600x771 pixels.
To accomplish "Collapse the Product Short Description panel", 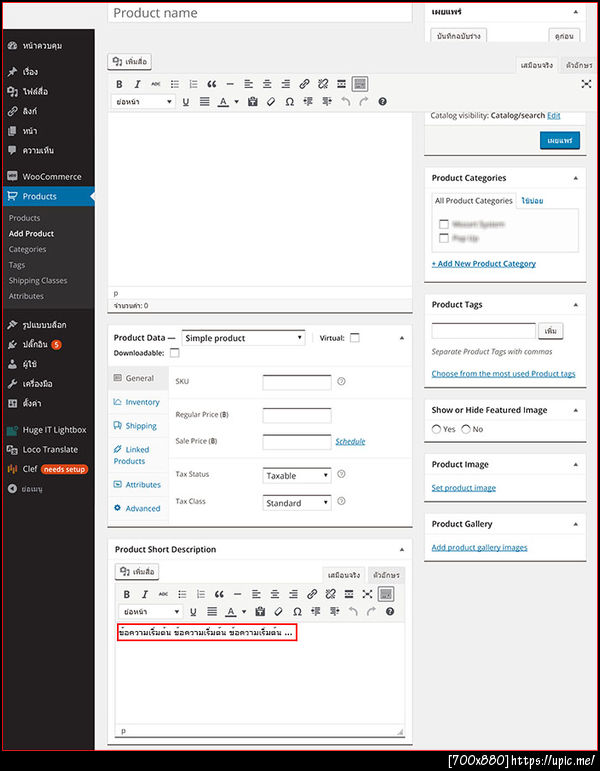I will tap(402, 550).
